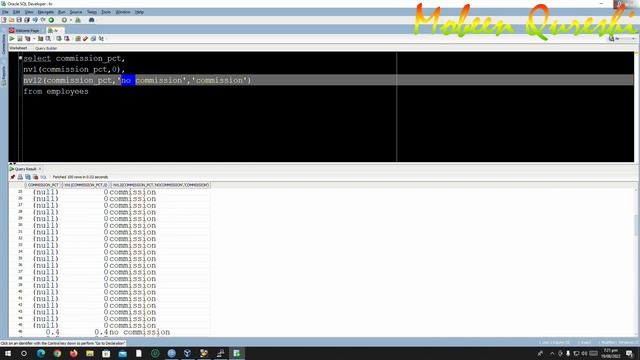This screenshot has width=640, height=360.
Task: Click the dark binoculars-like icon in main toolbar
Action: [91, 20]
